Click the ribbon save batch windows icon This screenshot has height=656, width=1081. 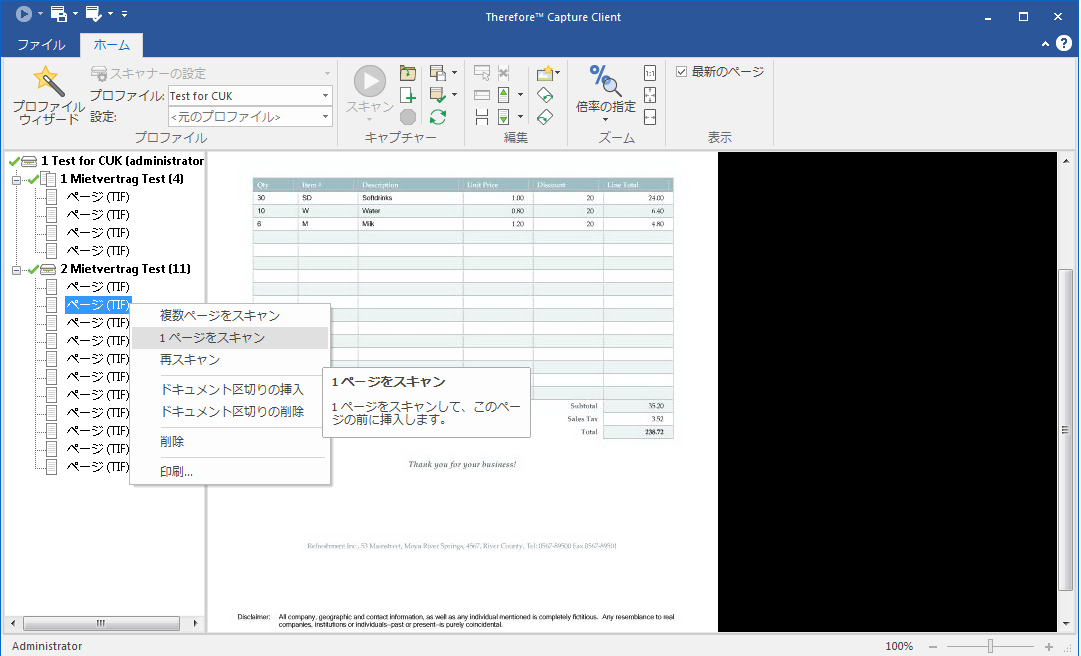pyautogui.click(x=438, y=72)
